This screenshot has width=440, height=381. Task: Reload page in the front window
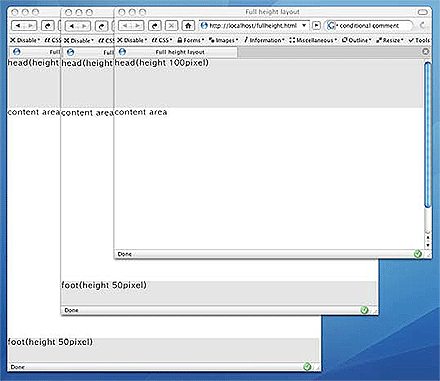[155, 25]
